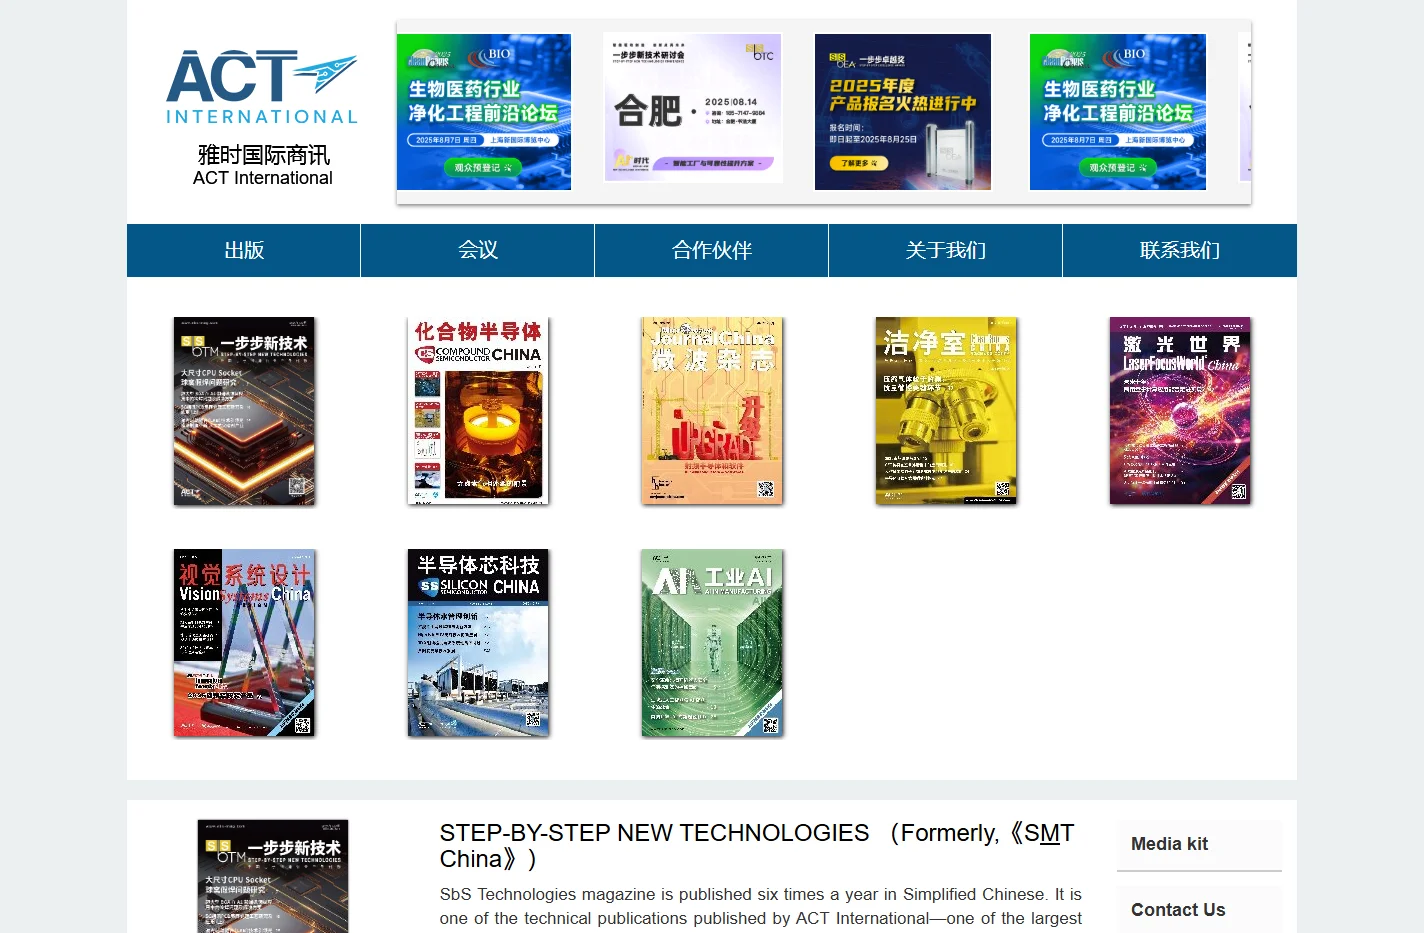Open the first 生物医药行业 forum banner

[x=484, y=112]
